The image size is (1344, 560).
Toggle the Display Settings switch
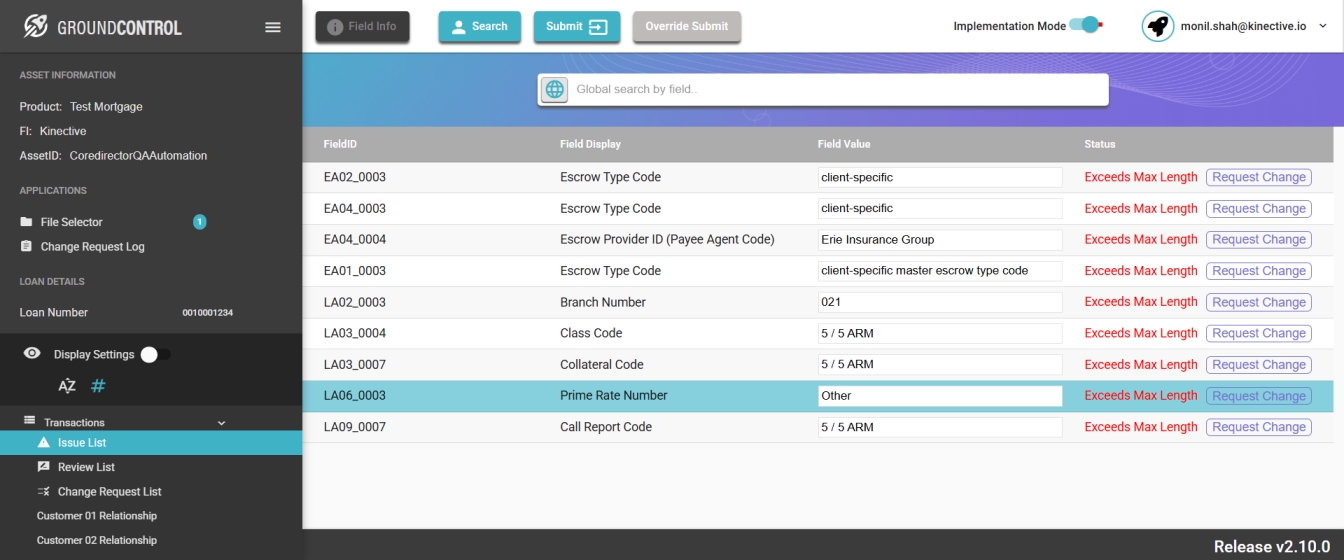coord(155,354)
